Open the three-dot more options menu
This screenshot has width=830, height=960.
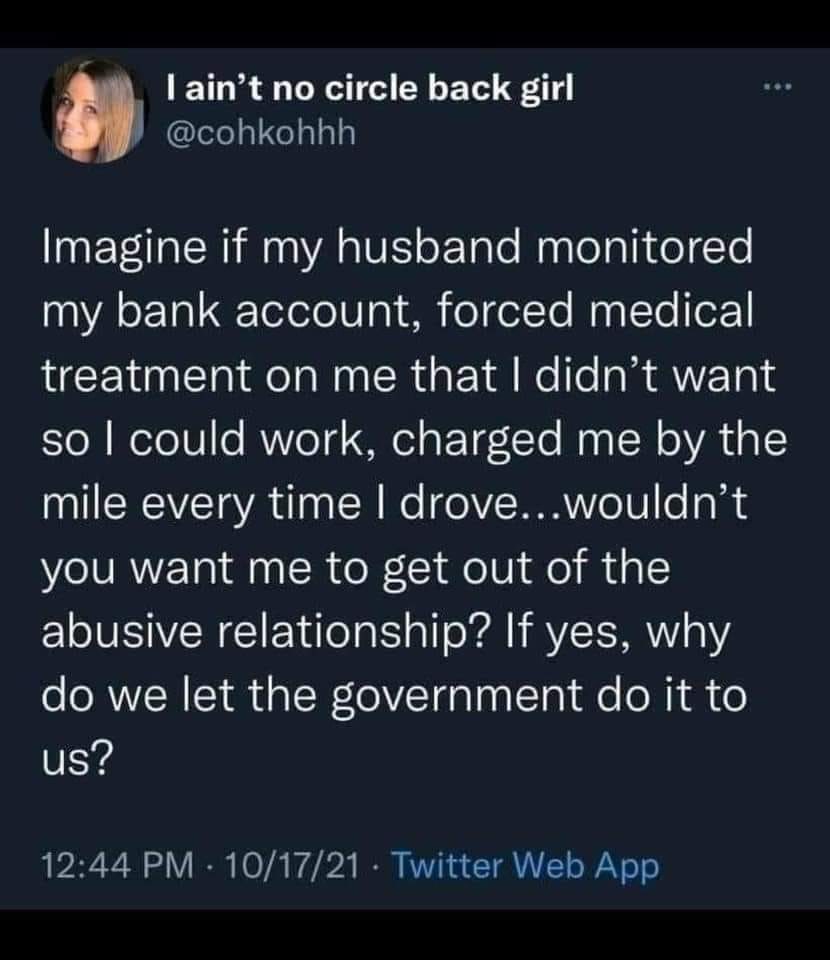click(x=777, y=88)
